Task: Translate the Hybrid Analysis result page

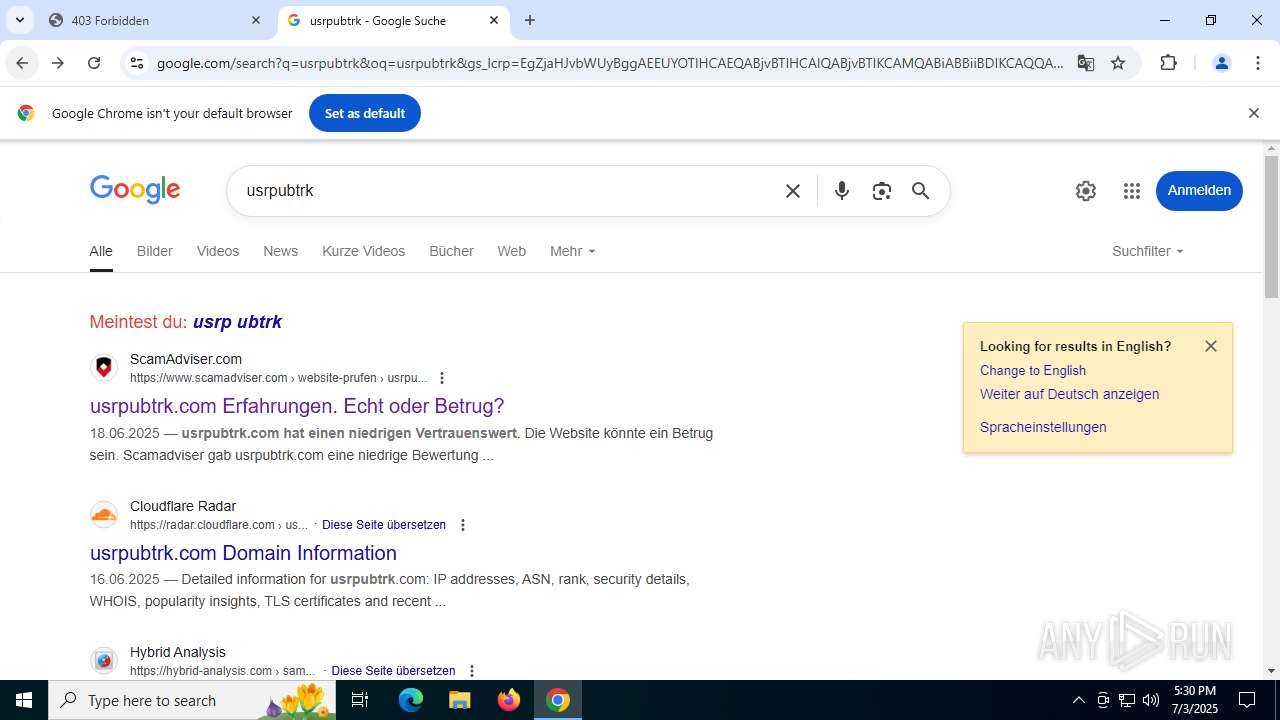Action: pos(393,671)
